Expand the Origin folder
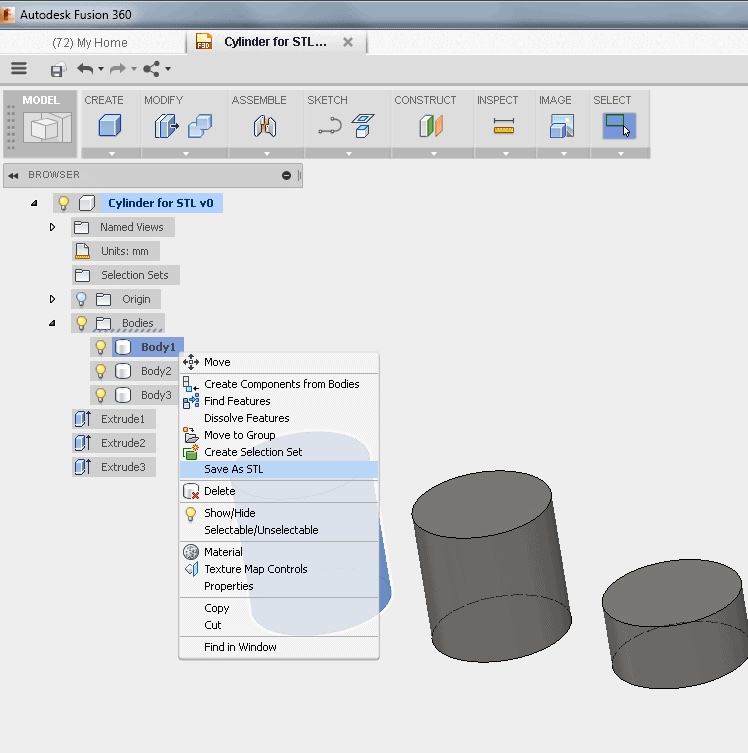748x753 pixels. pos(52,299)
